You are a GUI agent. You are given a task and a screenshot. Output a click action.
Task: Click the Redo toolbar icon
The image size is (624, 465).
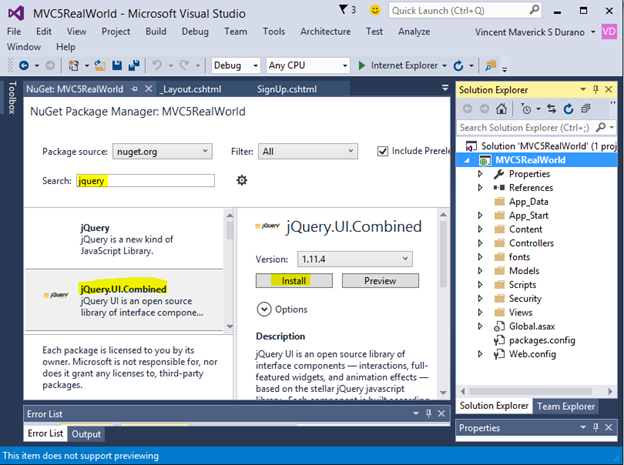coord(184,65)
